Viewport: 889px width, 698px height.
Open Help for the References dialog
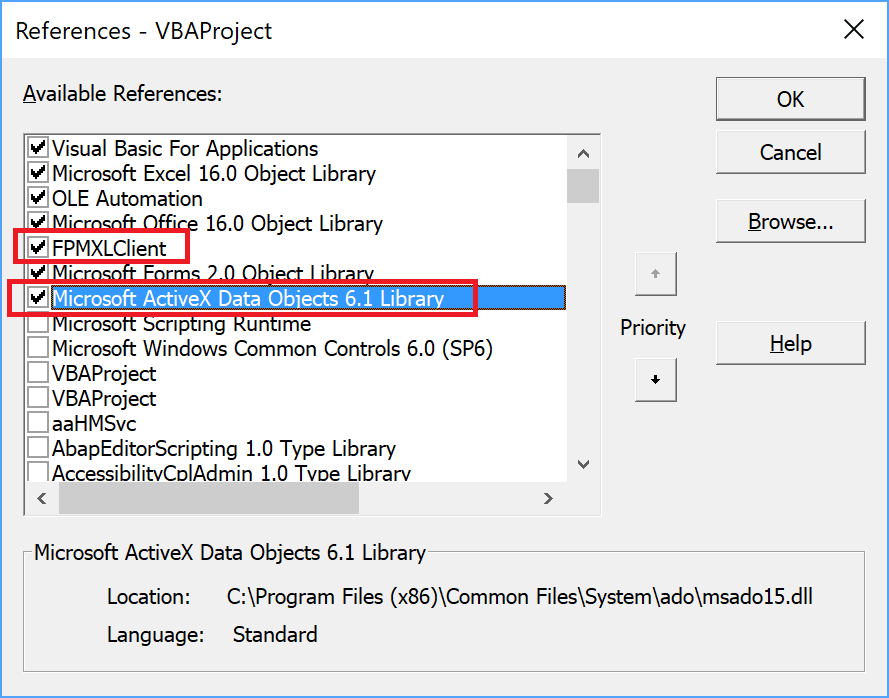coord(790,343)
